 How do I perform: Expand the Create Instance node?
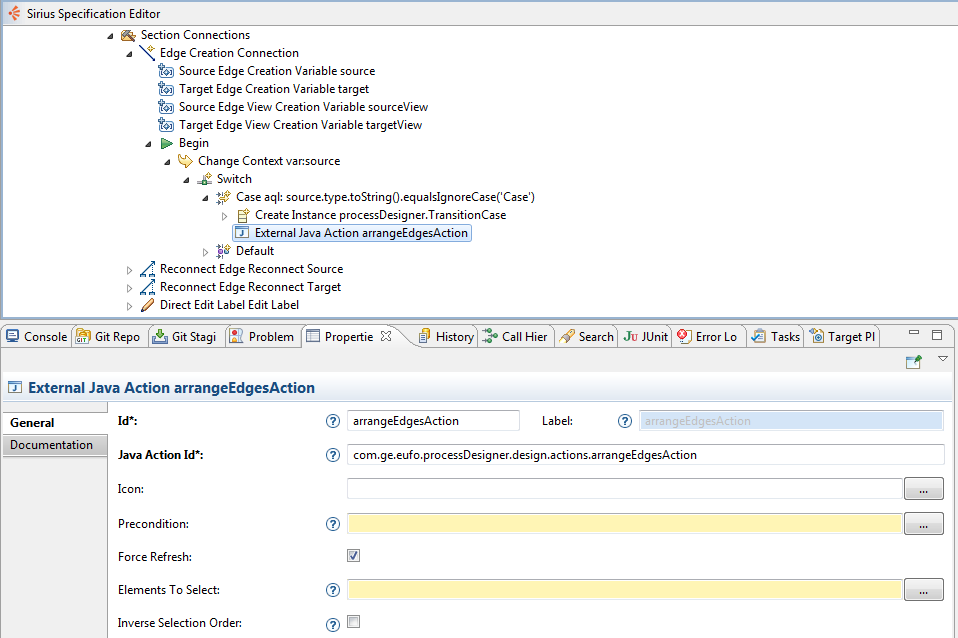[x=224, y=216]
